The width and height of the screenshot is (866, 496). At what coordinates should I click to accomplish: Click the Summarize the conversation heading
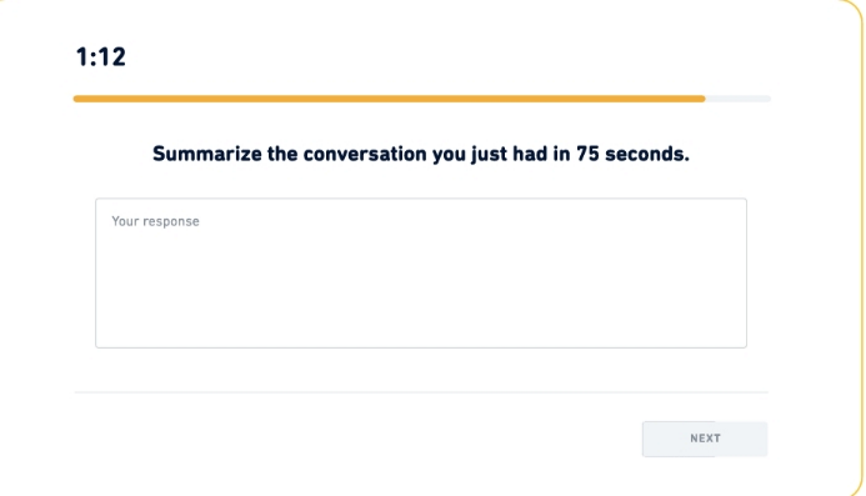pos(420,156)
